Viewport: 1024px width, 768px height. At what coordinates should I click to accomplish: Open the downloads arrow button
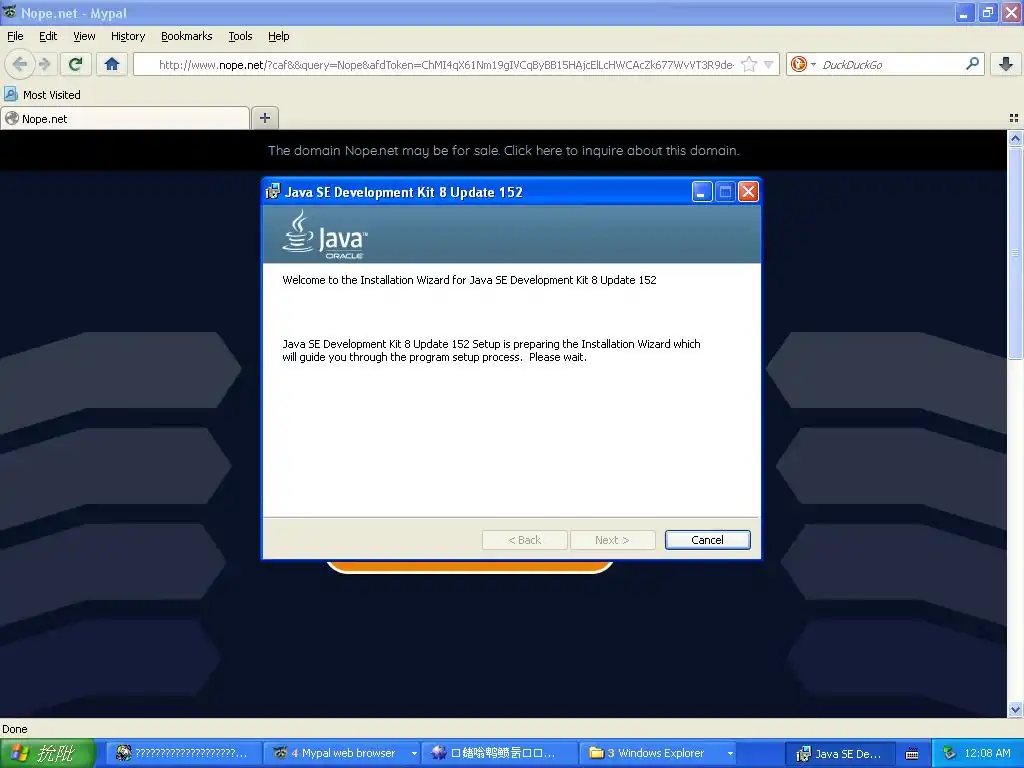pyautogui.click(x=1006, y=64)
